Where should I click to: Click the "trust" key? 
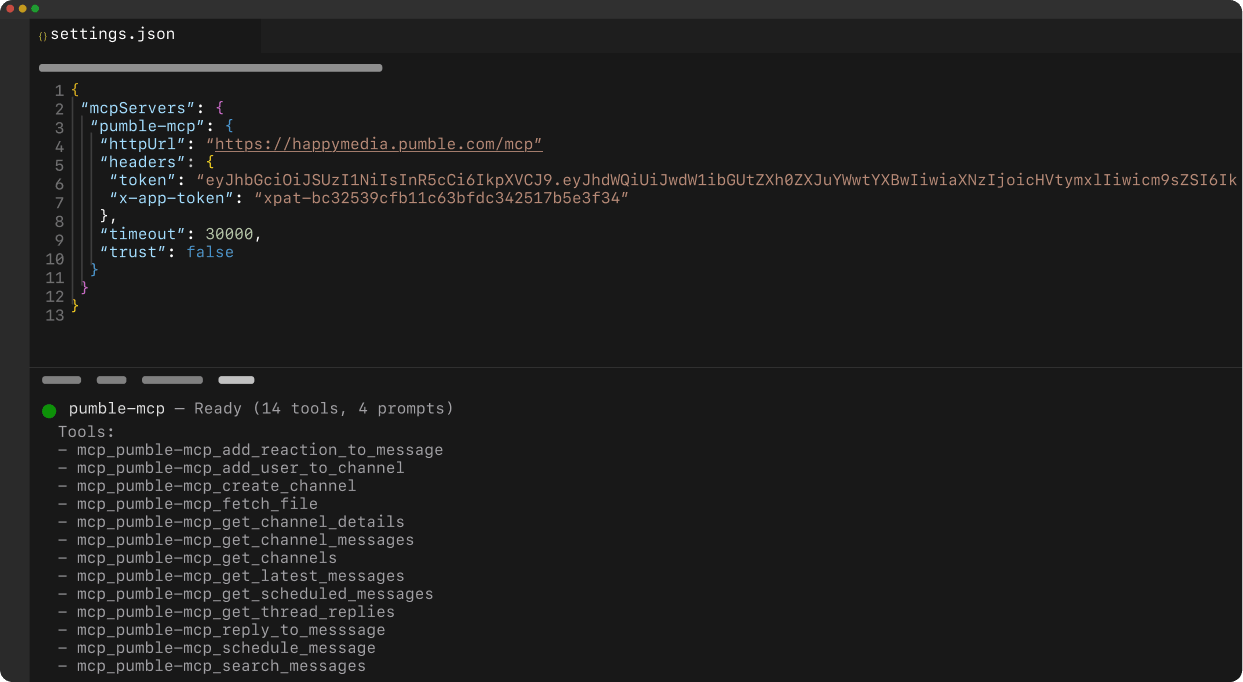tap(134, 252)
